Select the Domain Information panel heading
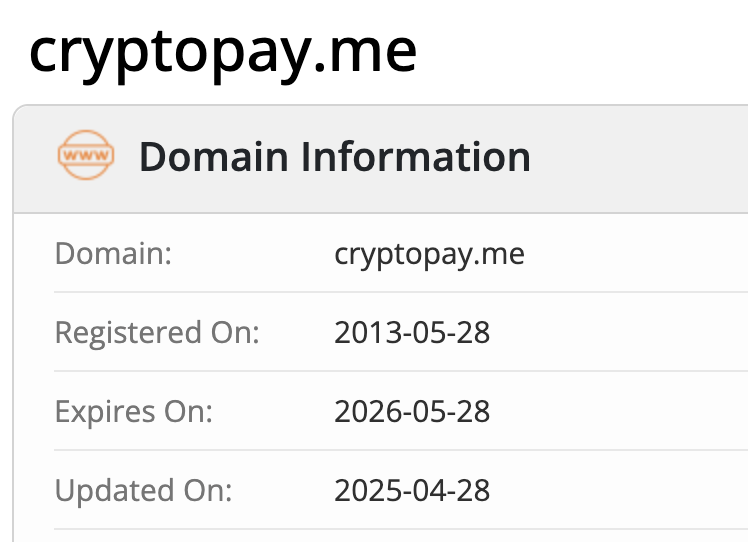This screenshot has height=542, width=748. point(334,157)
